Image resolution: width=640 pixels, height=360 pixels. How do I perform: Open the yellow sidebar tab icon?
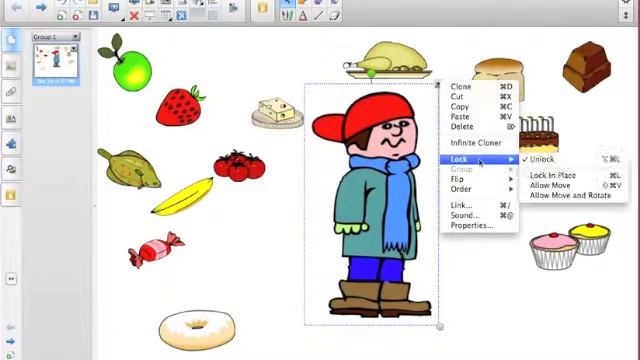(x=11, y=195)
